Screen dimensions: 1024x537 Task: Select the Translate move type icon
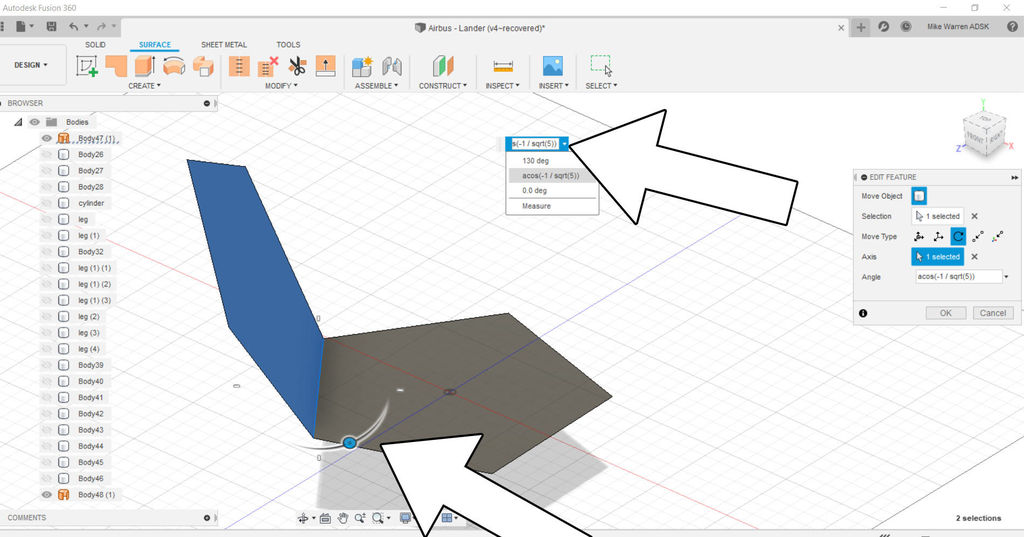pos(938,236)
